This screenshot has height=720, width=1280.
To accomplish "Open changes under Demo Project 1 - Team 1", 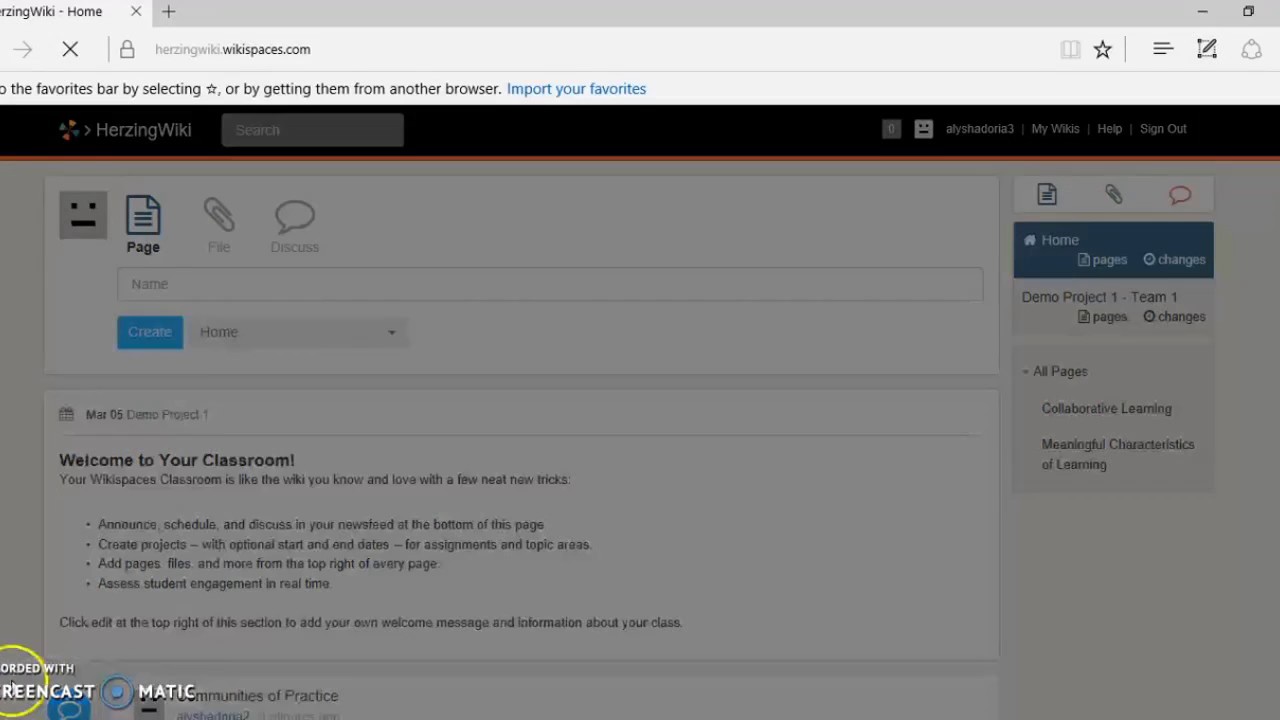I will tap(1174, 317).
